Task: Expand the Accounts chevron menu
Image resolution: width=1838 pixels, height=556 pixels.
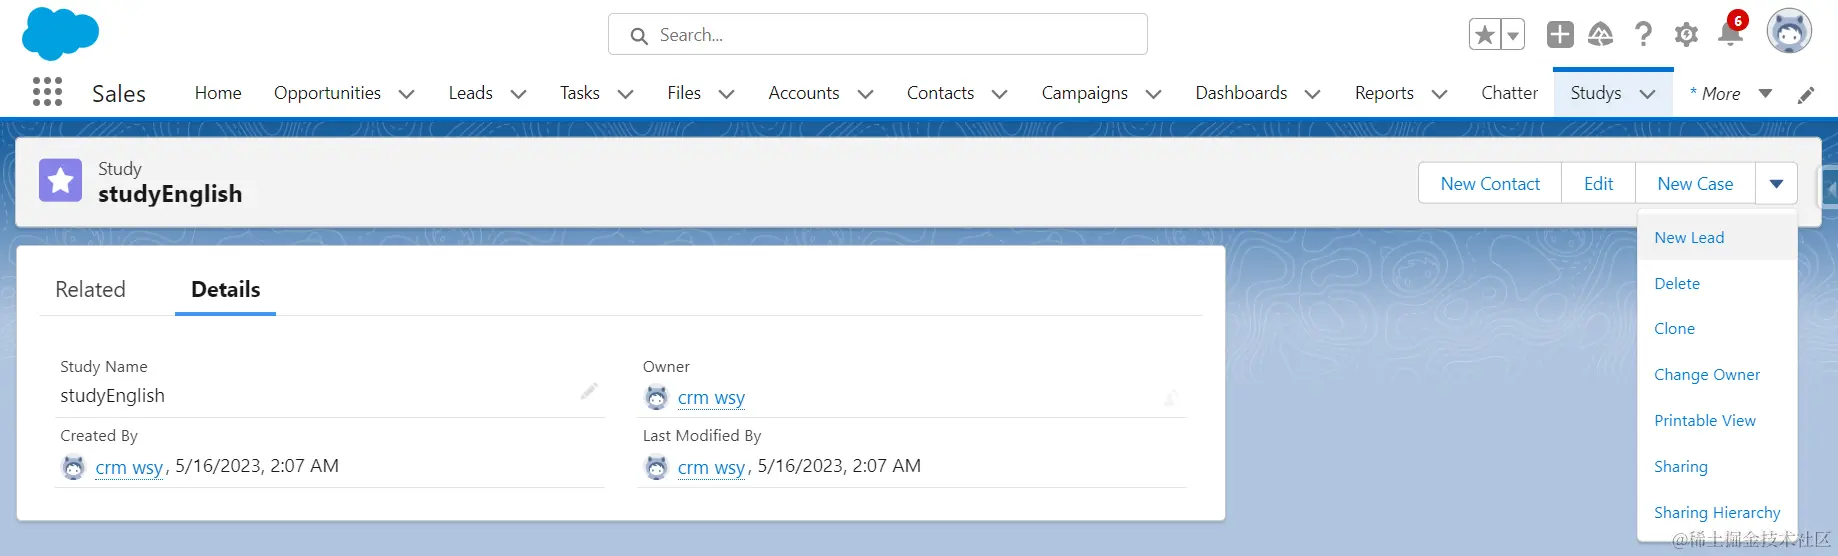Action: pos(865,94)
